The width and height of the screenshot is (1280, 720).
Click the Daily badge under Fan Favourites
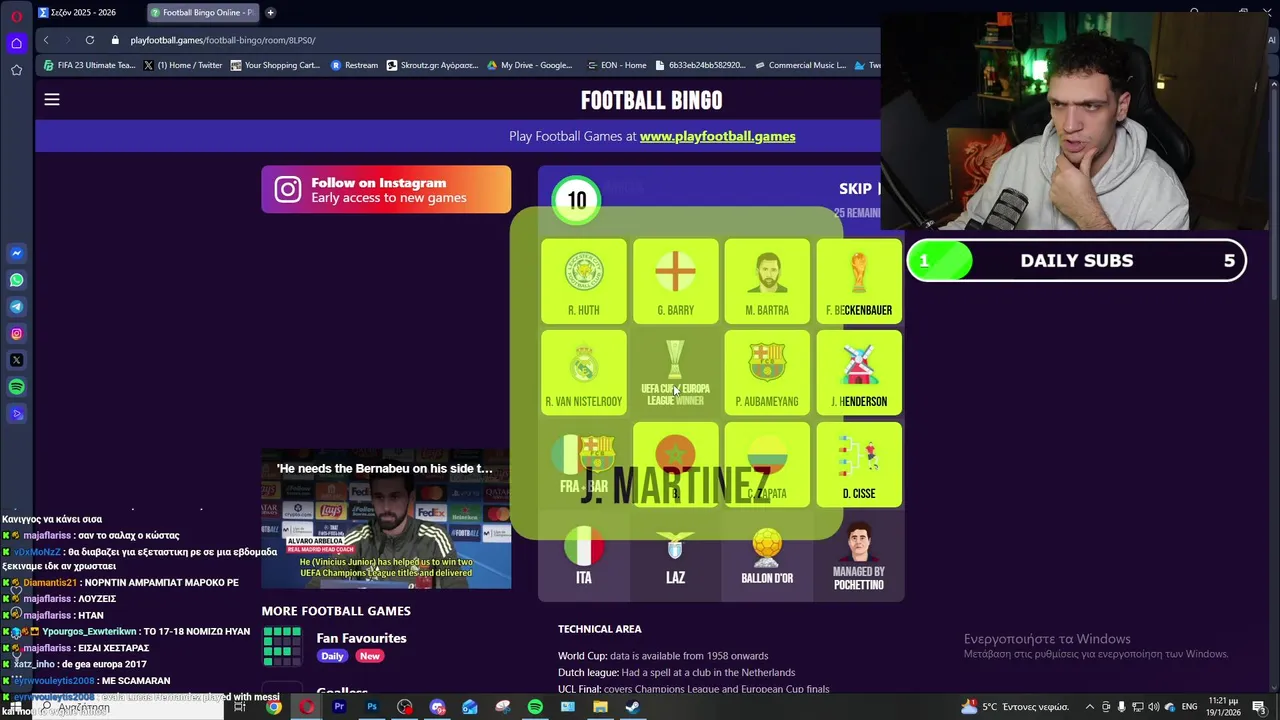[333, 656]
